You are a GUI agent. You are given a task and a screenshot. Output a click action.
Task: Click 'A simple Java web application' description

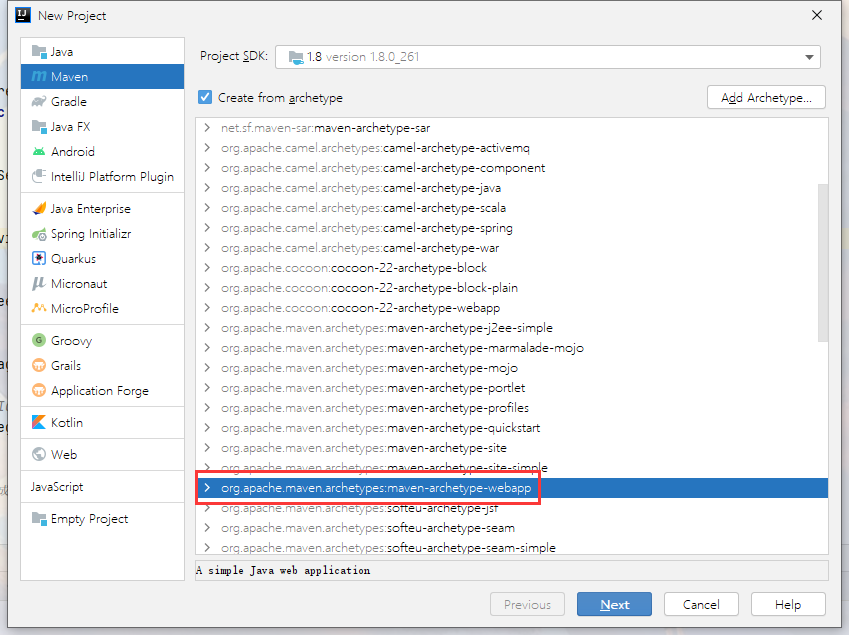[283, 570]
